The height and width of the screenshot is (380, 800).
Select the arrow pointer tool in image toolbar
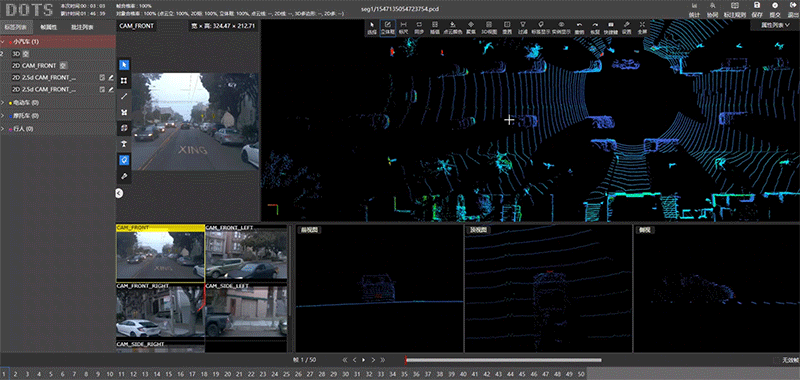[124, 65]
